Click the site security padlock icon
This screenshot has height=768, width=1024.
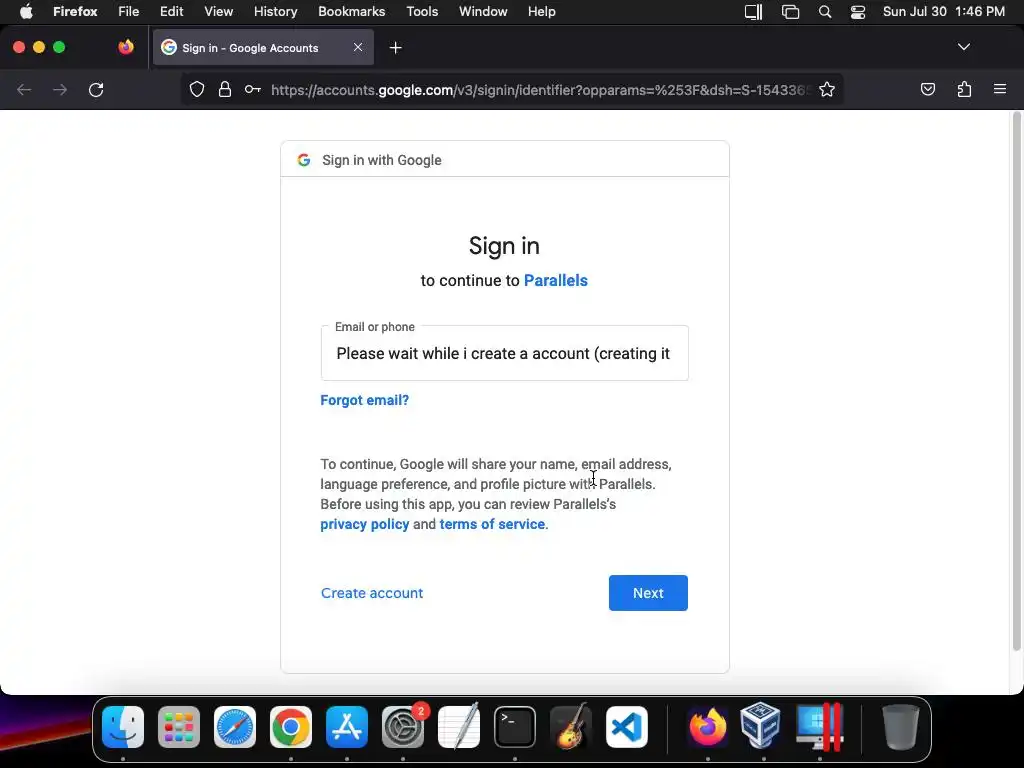tap(225, 89)
